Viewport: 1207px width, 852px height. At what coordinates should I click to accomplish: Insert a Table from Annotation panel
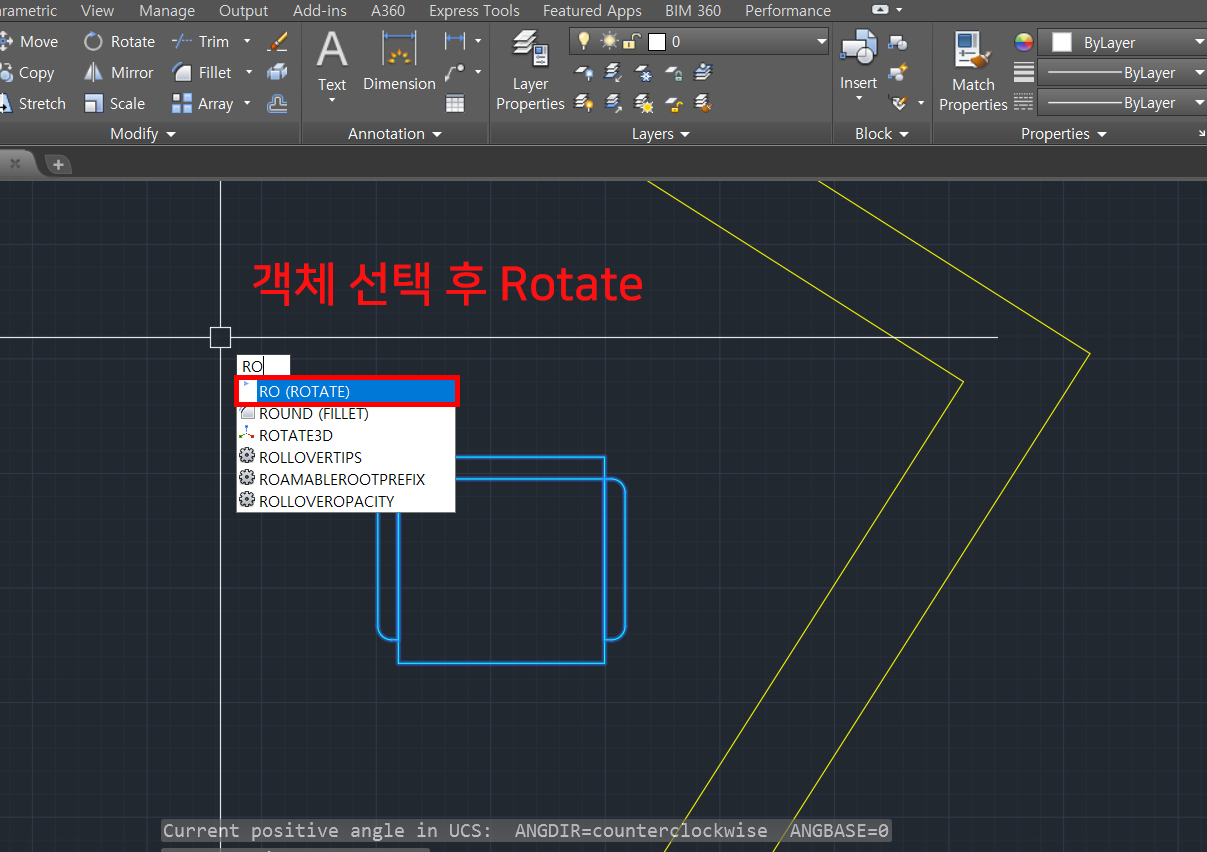point(455,103)
